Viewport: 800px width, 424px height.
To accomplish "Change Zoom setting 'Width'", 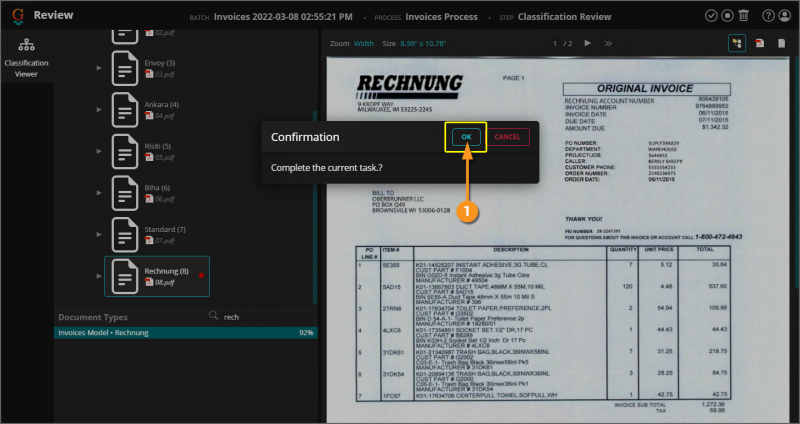I will [364, 43].
